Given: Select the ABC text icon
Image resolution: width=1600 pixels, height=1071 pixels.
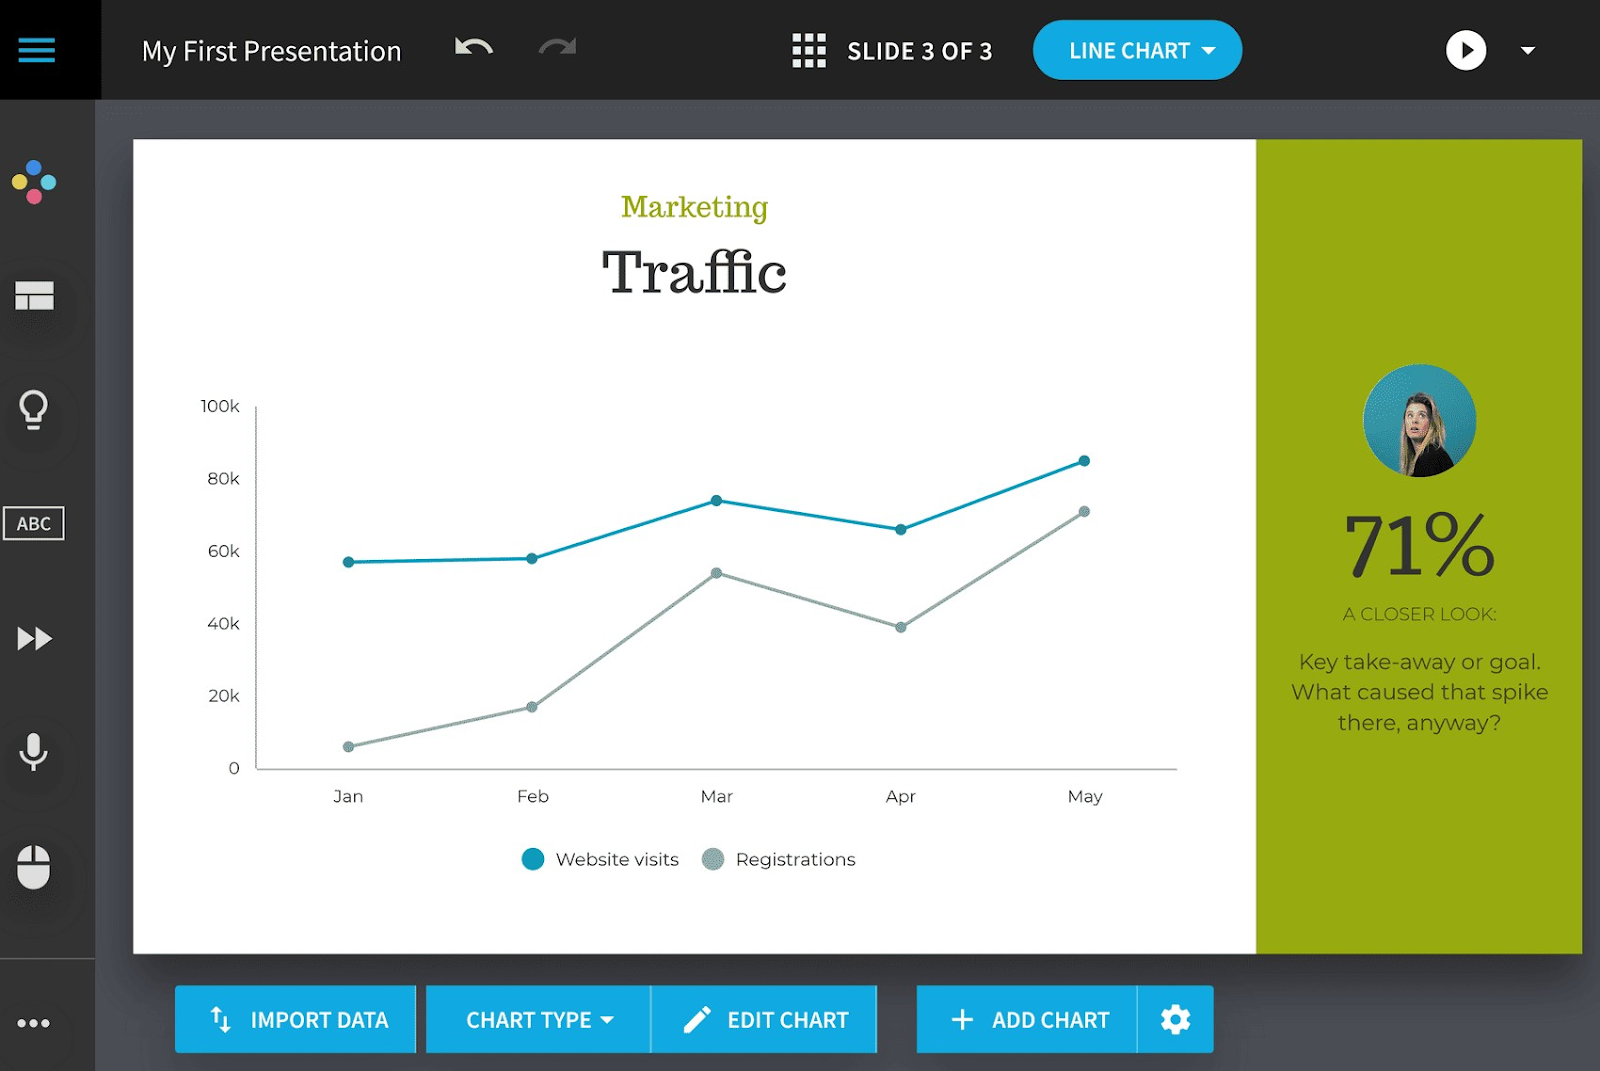Looking at the screenshot, I should (x=34, y=523).
